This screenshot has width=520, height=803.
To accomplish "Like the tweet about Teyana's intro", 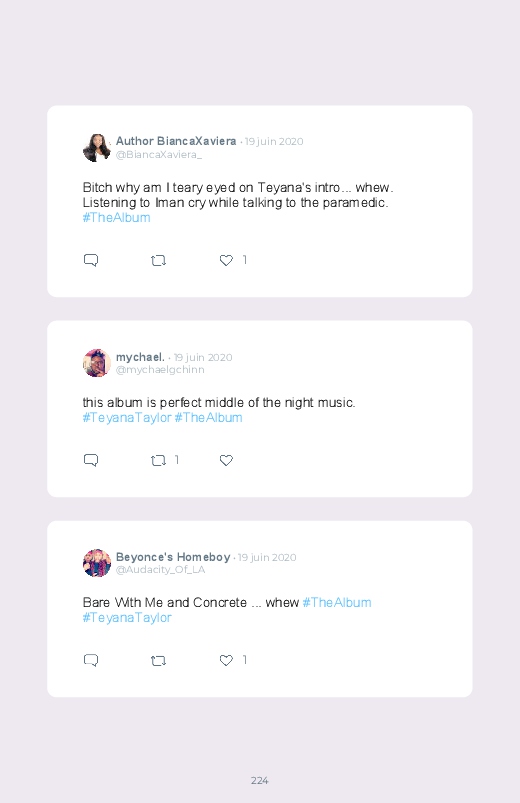I will click(226, 260).
